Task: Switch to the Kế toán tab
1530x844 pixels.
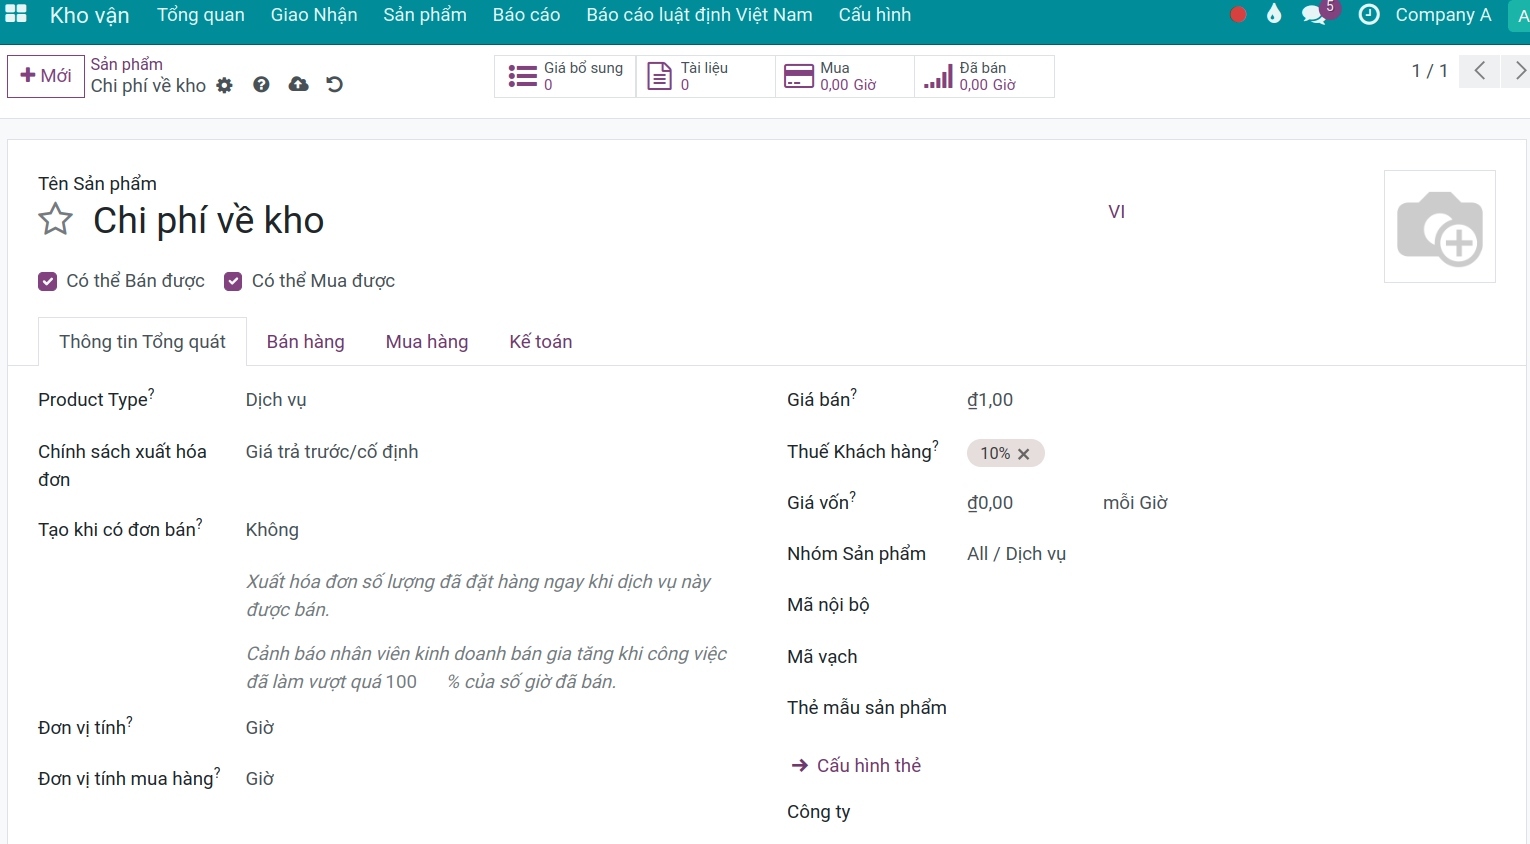Action: pos(541,342)
